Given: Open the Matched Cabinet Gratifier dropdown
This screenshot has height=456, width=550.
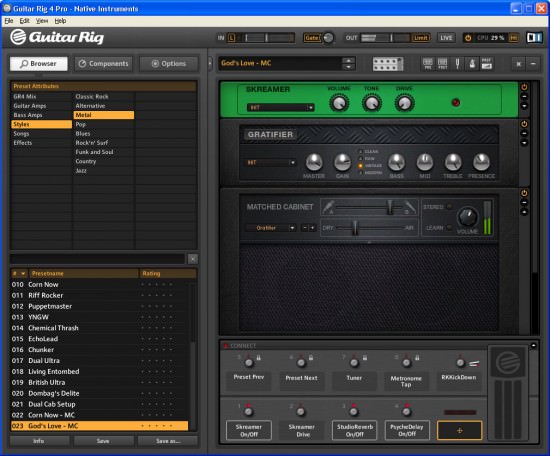Looking at the screenshot, I should (270, 228).
